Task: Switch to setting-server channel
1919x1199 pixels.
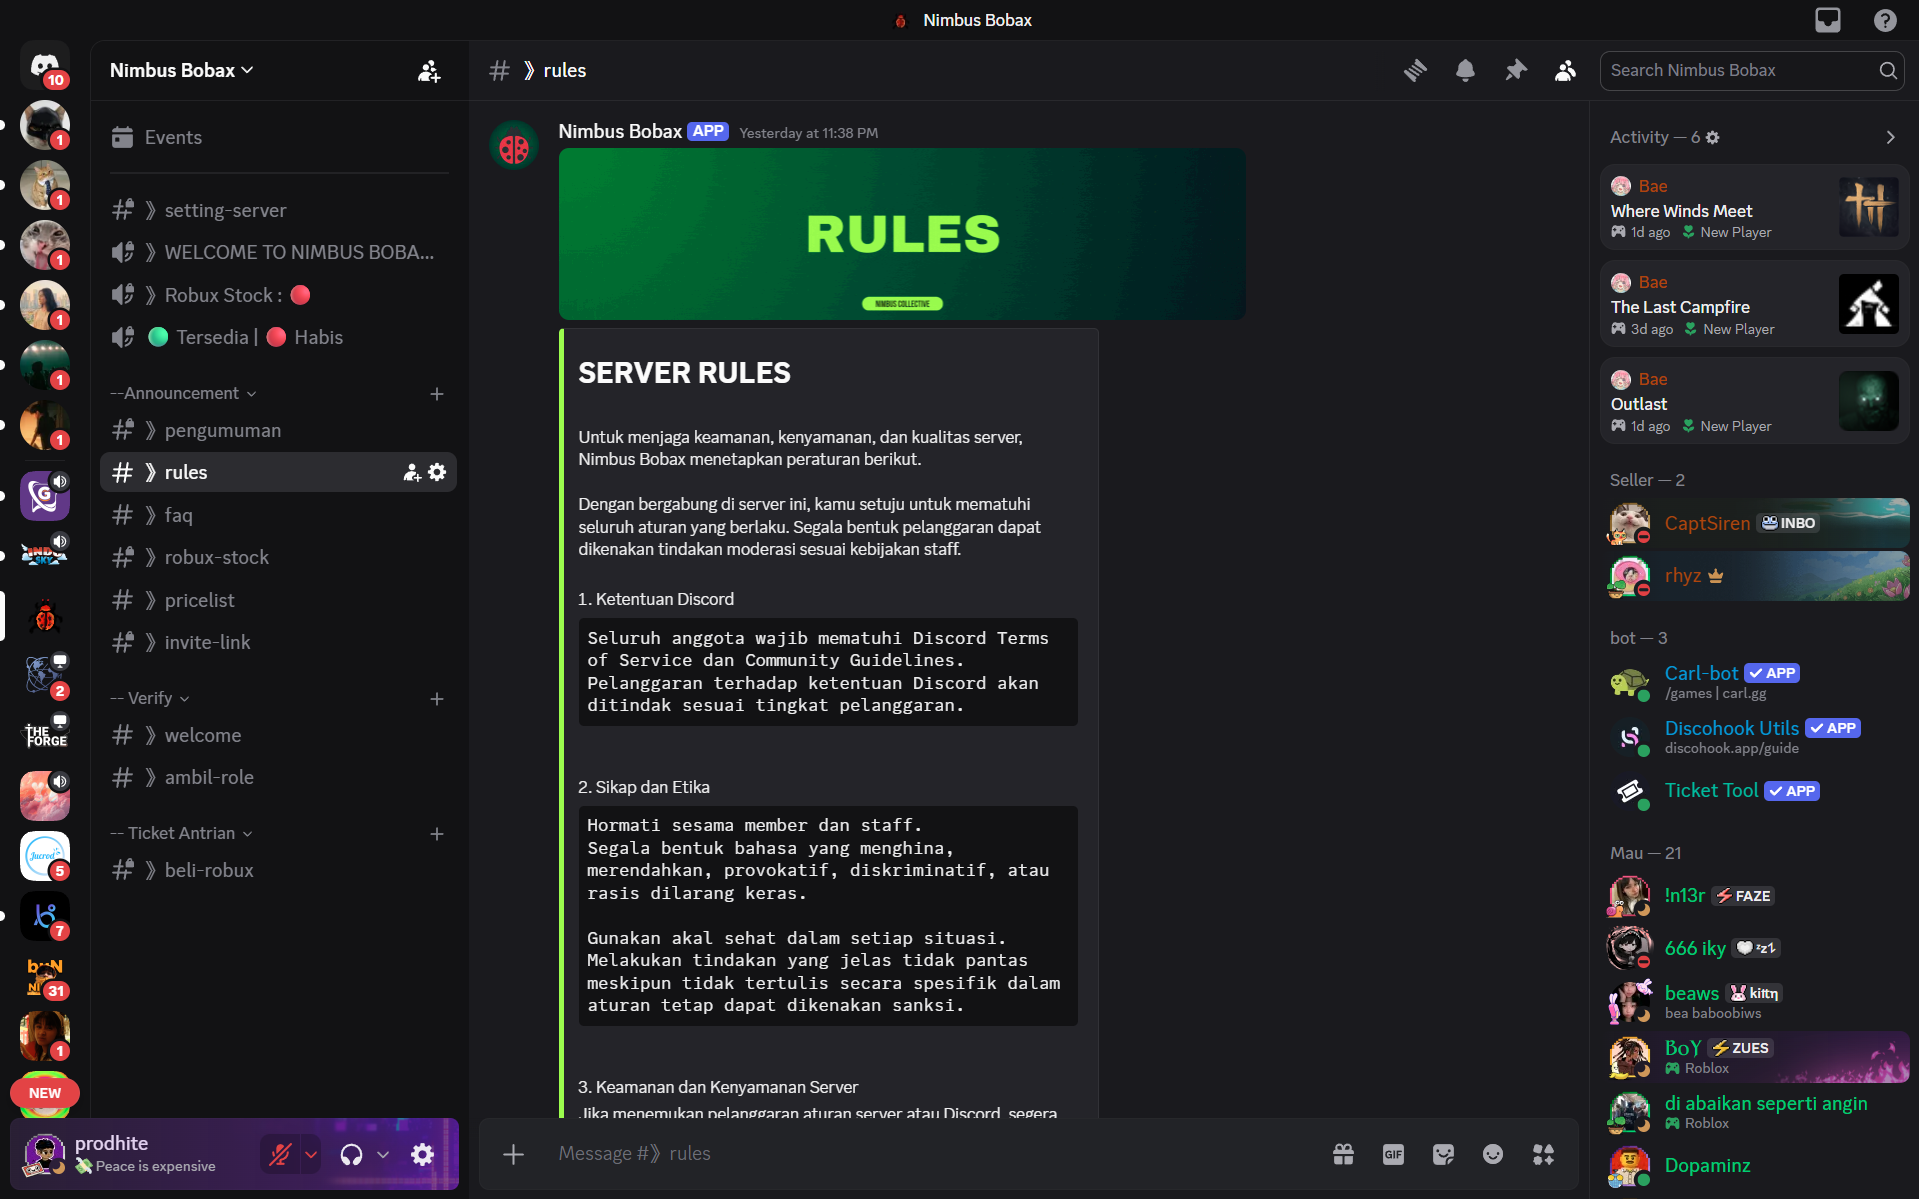Action: coord(278,210)
